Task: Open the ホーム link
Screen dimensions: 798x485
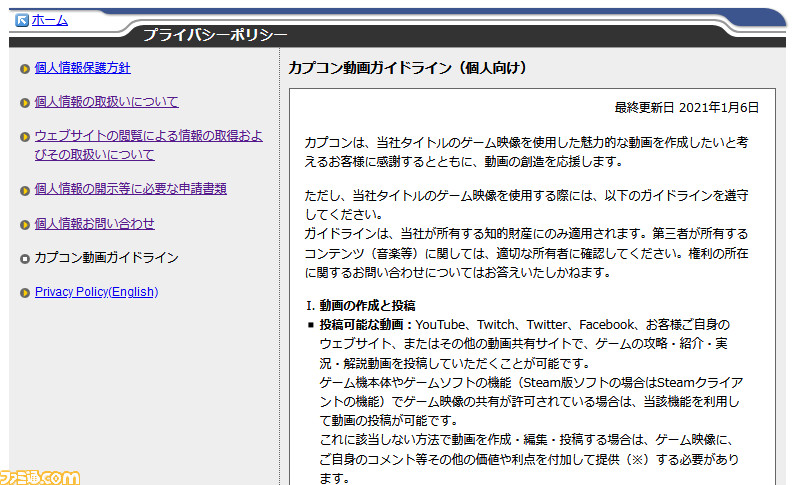Action: 49,20
